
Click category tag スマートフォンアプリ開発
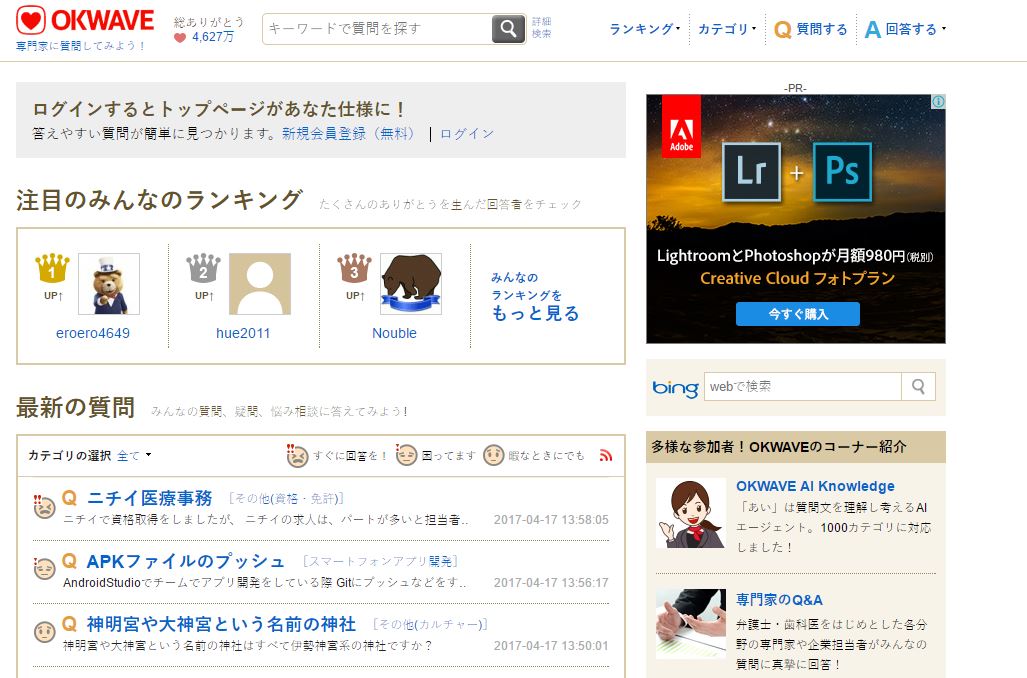pos(381,561)
